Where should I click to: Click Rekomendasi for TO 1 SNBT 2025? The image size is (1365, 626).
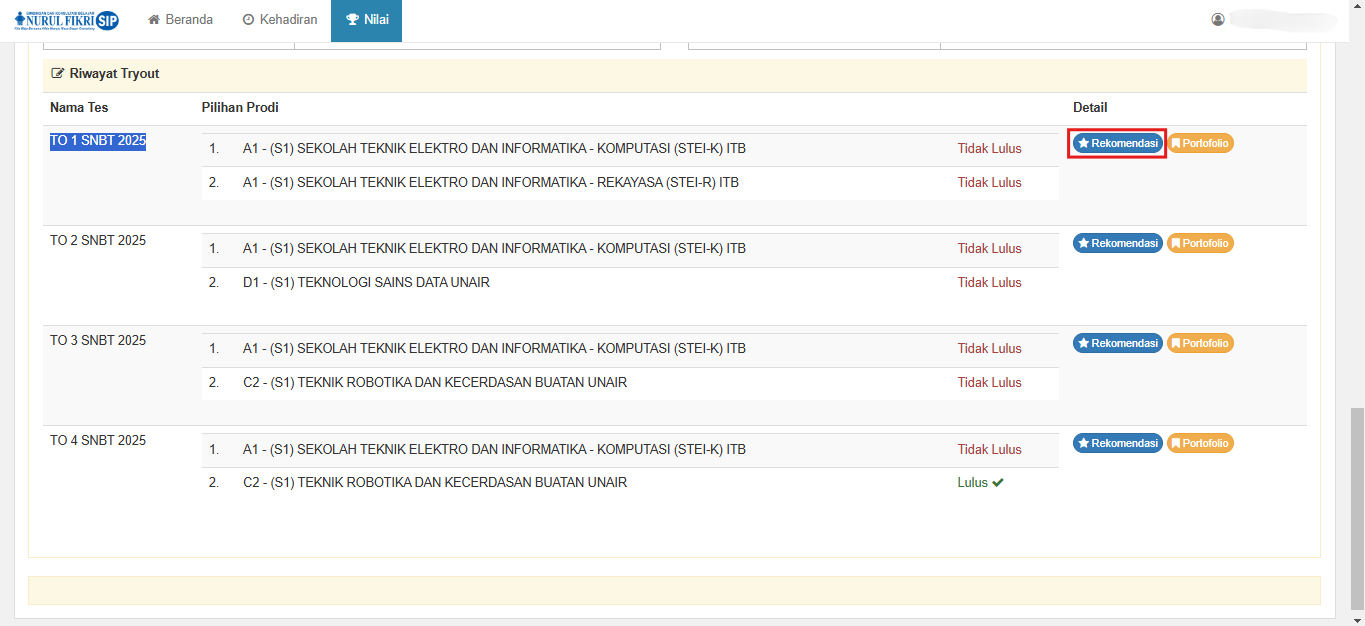(1117, 143)
